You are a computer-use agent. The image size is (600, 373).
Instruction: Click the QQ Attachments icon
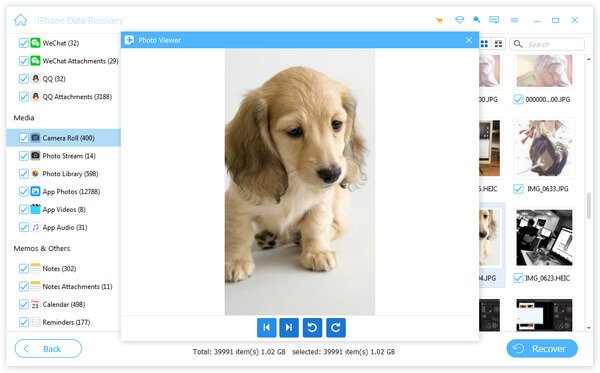35,96
